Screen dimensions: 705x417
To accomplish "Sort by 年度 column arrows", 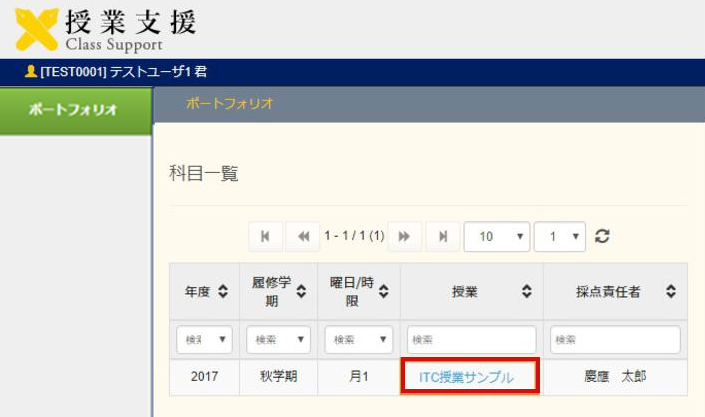I will pyautogui.click(x=223, y=292).
